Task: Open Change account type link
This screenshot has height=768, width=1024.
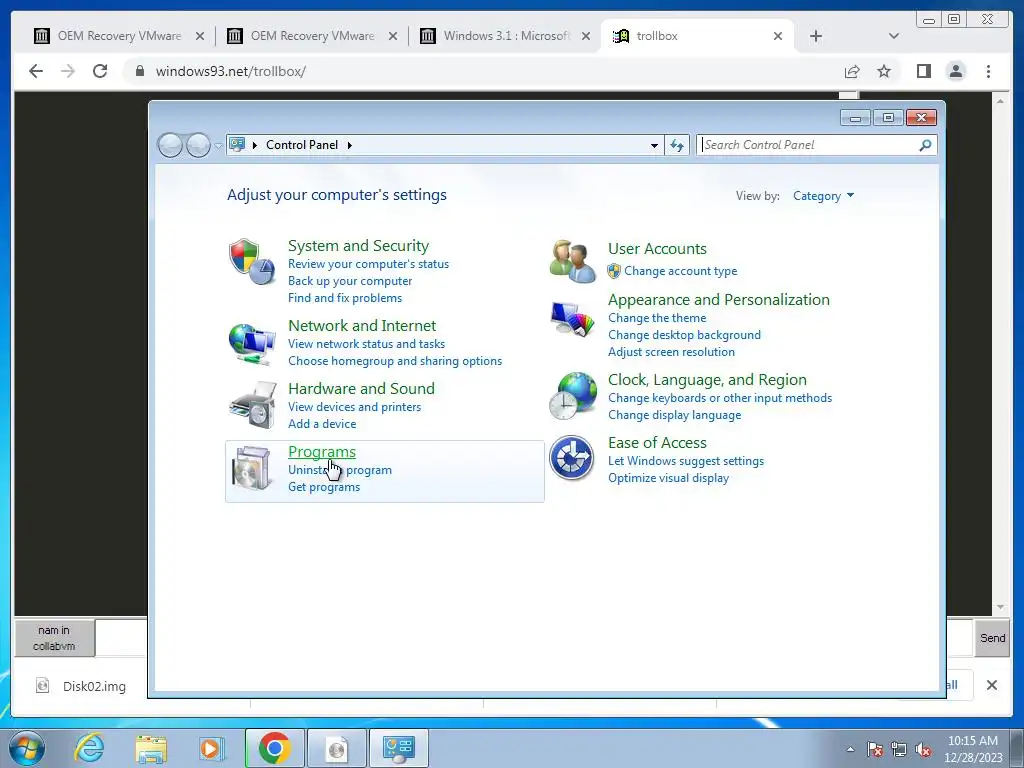Action: click(x=680, y=271)
